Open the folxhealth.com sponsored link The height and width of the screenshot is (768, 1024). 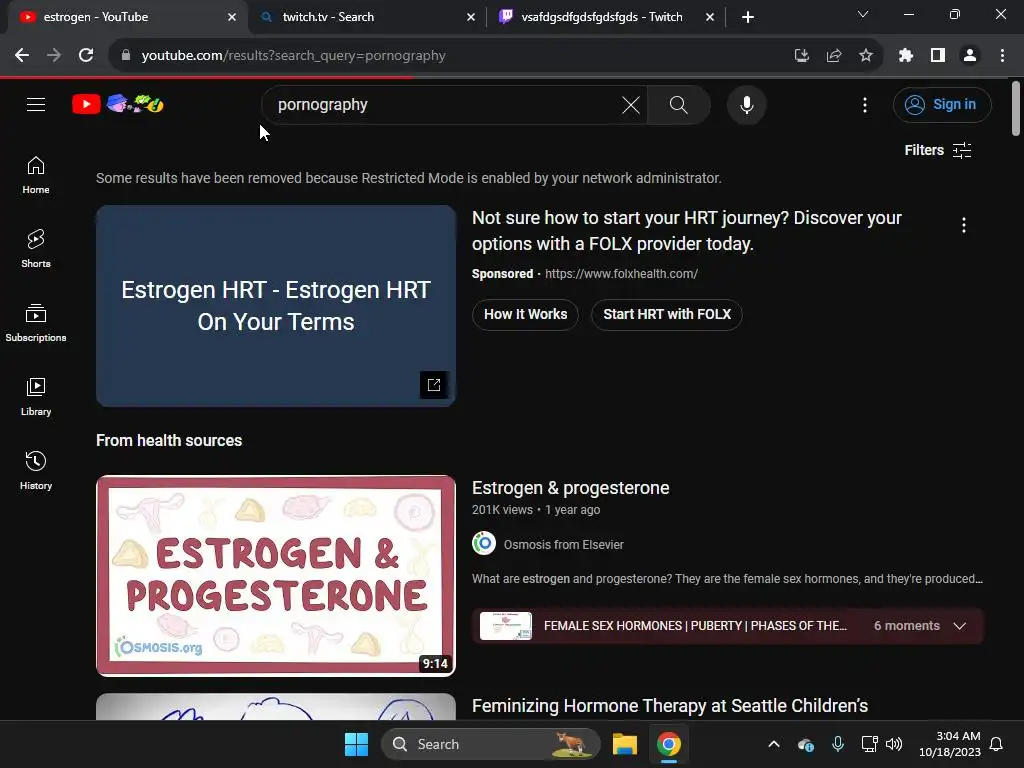(621, 274)
